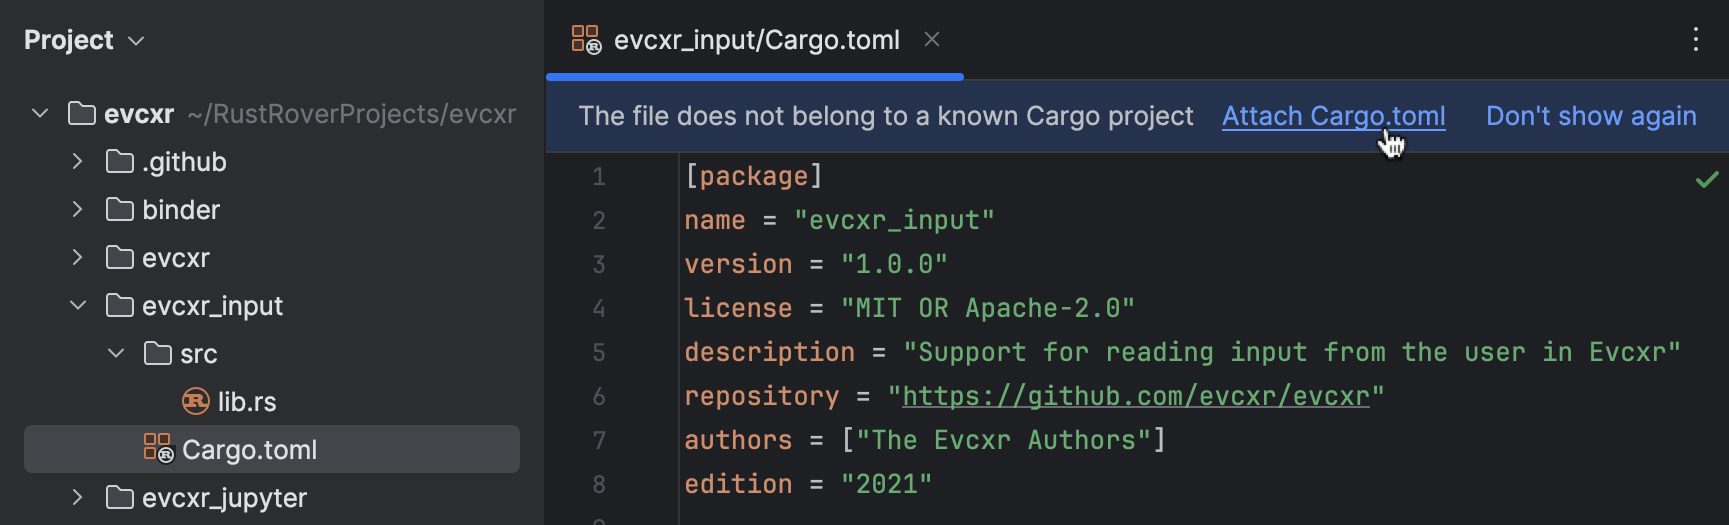Switch to the evcxr_input/Cargo.toml tab
This screenshot has width=1729, height=525.
point(756,40)
